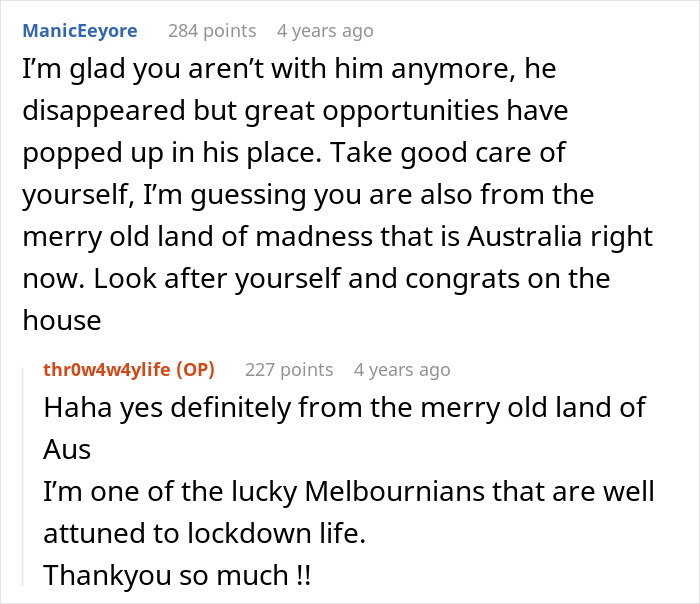Open thr0w4w4ylife's profile link
The image size is (700, 604).
click(x=108, y=370)
